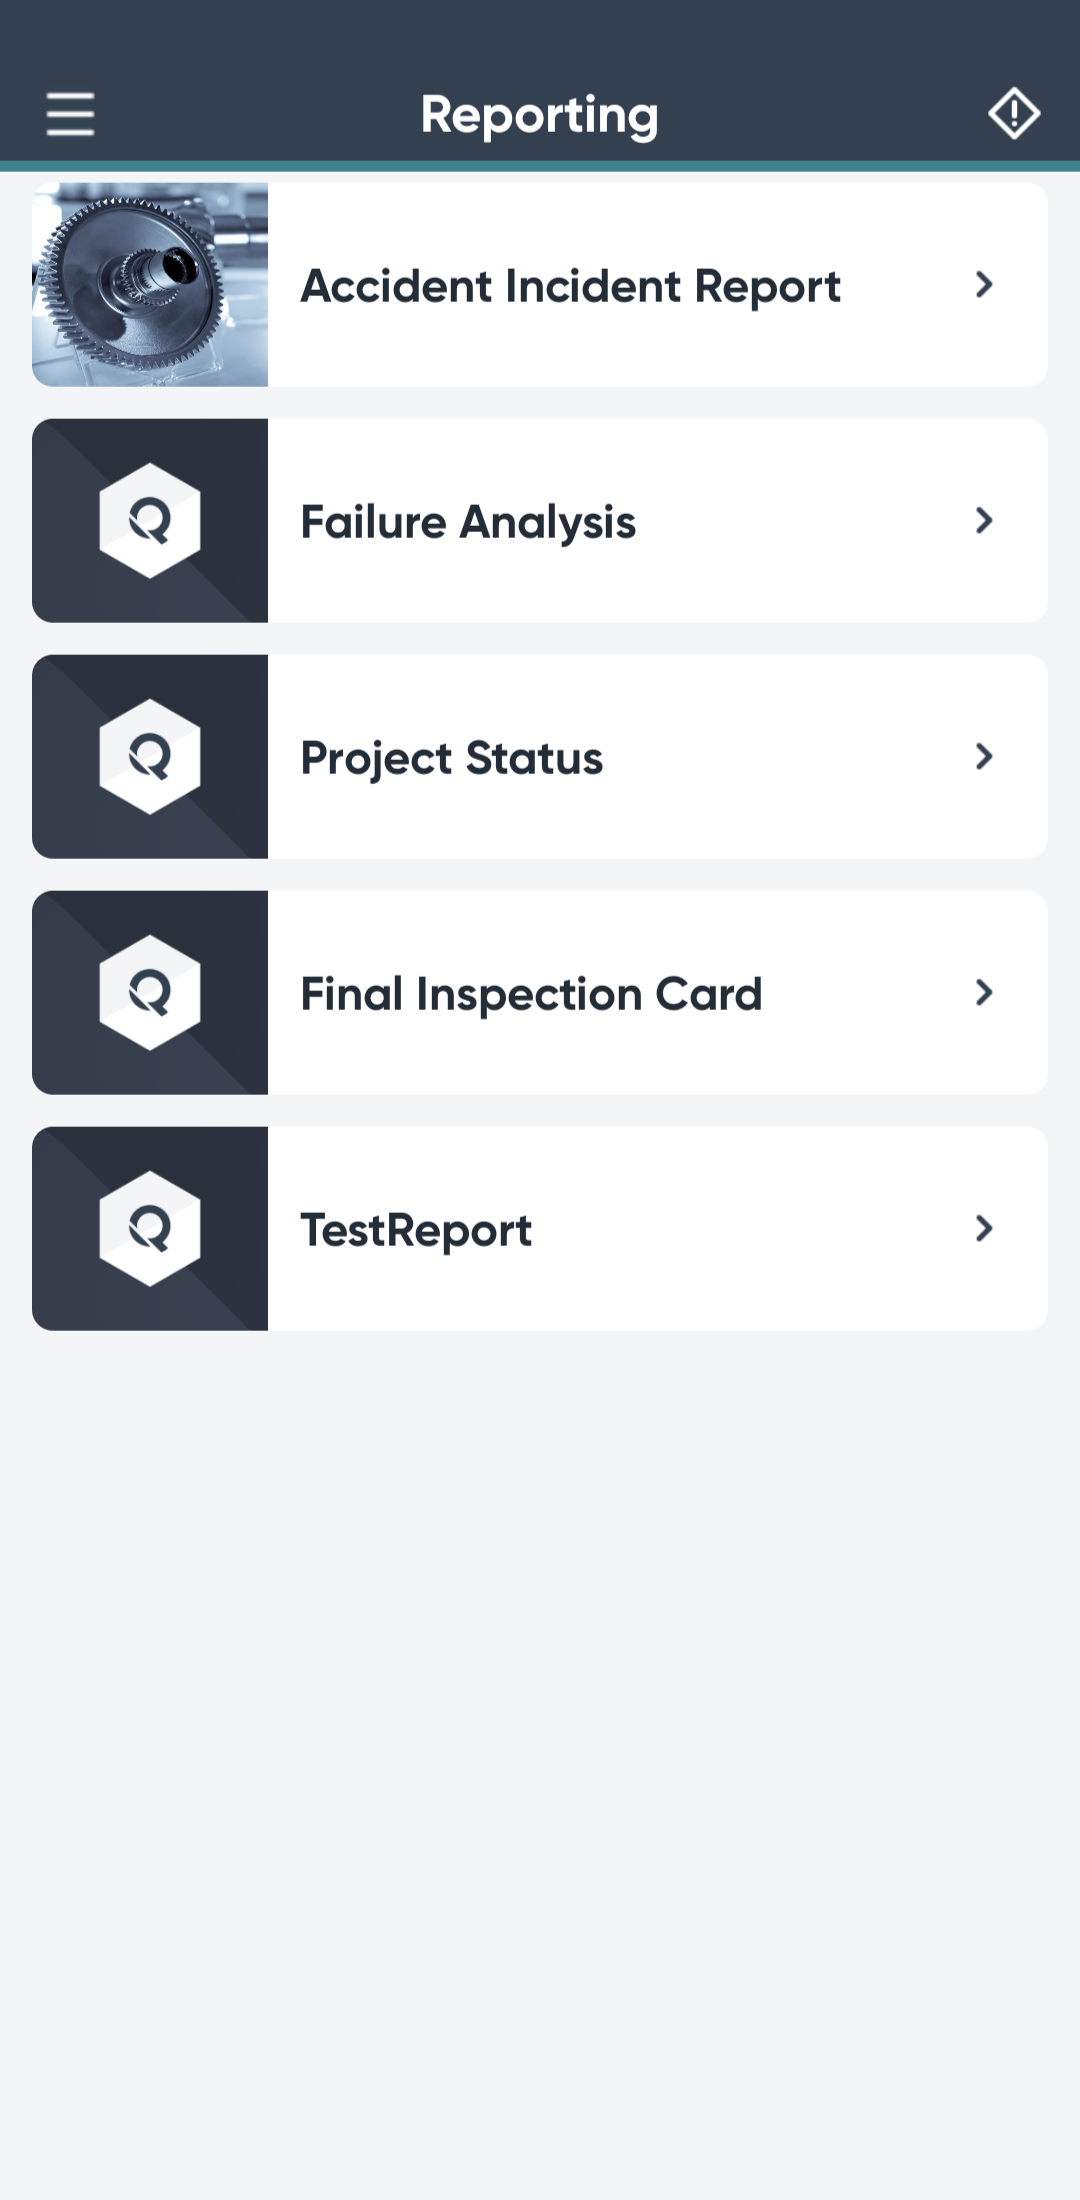Open the Project Status report
This screenshot has height=2200, width=1080.
[x=452, y=757]
